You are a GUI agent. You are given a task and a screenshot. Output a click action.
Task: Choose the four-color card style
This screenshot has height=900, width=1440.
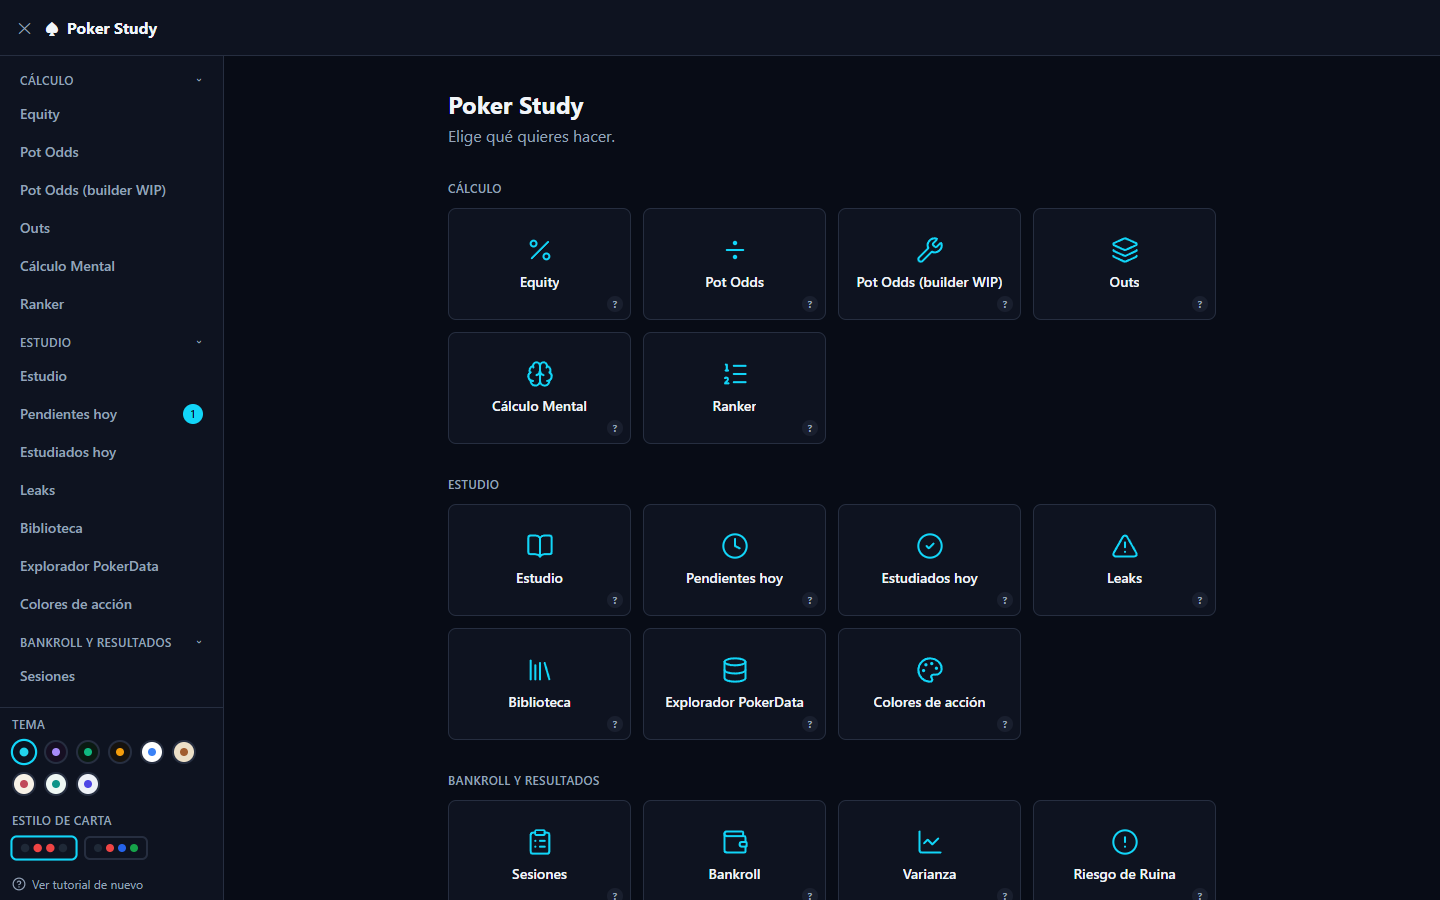tap(116, 848)
